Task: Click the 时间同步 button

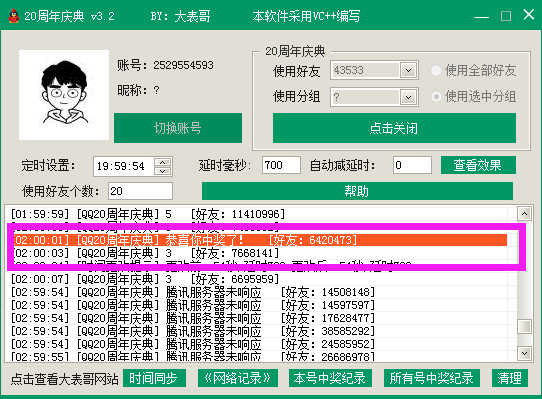Action: pyautogui.click(x=154, y=378)
